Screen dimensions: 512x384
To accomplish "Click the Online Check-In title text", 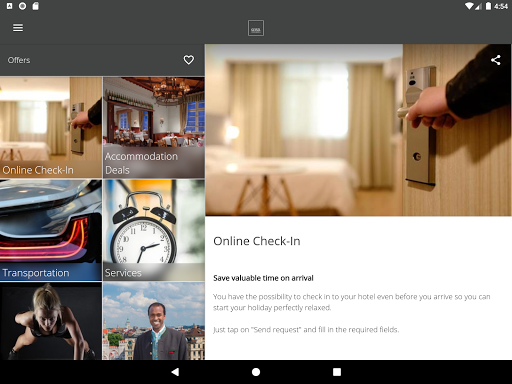I will (x=257, y=241).
